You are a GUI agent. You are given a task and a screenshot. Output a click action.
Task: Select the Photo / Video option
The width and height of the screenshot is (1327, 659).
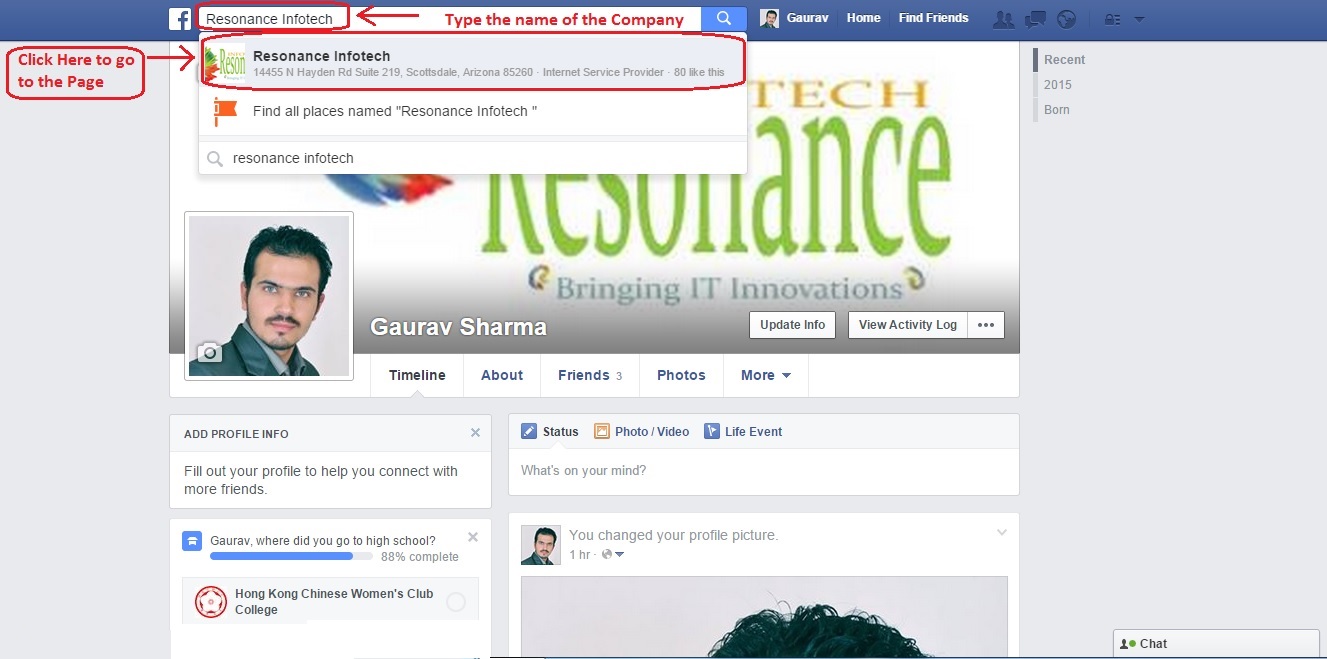coord(641,431)
